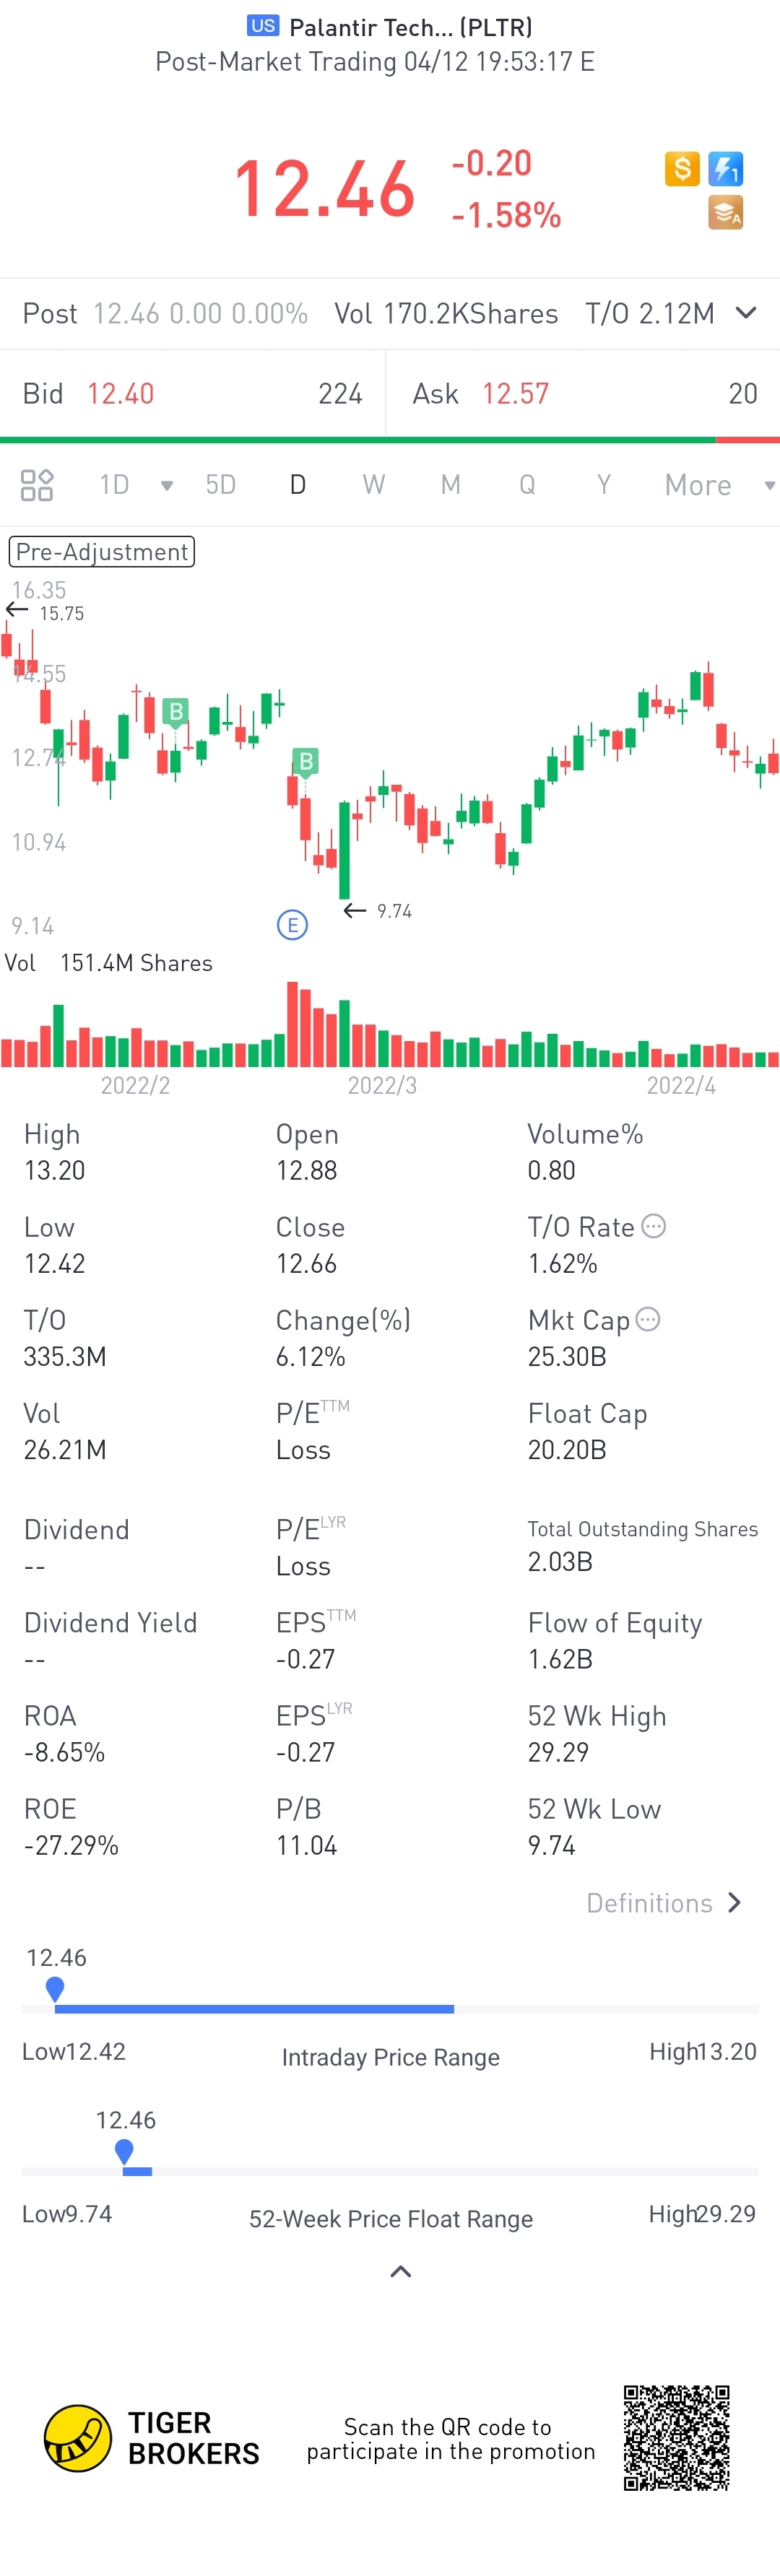The height and width of the screenshot is (2576, 780).
Task: Expand the post-market quote details chevron
Action: (x=745, y=313)
